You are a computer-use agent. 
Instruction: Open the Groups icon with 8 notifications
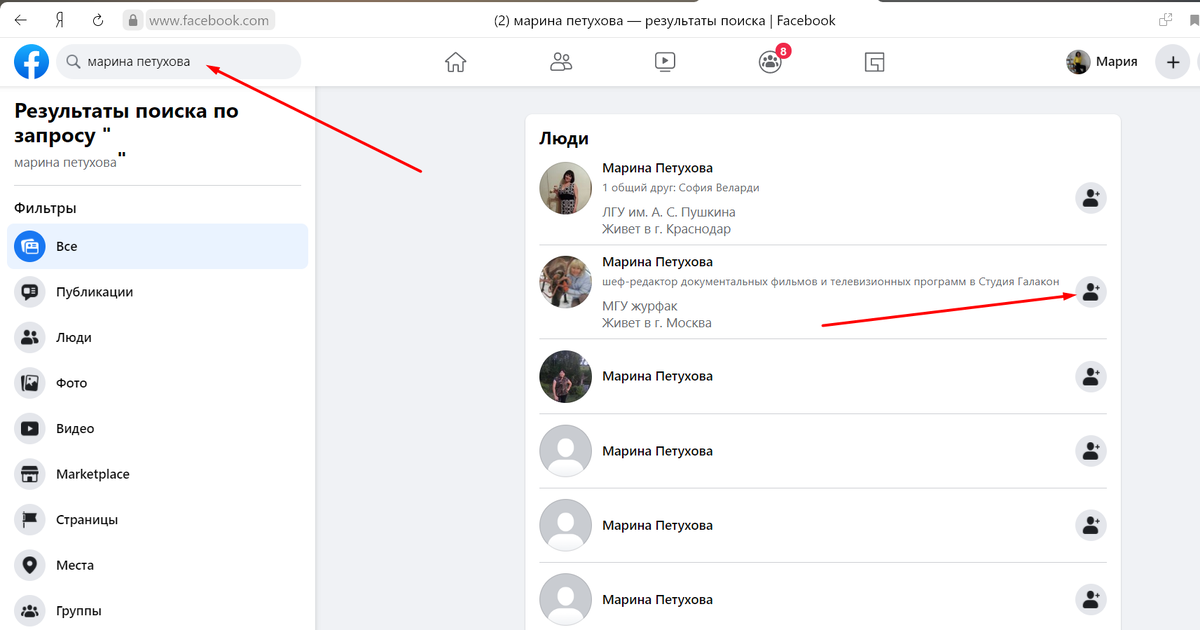[x=770, y=62]
